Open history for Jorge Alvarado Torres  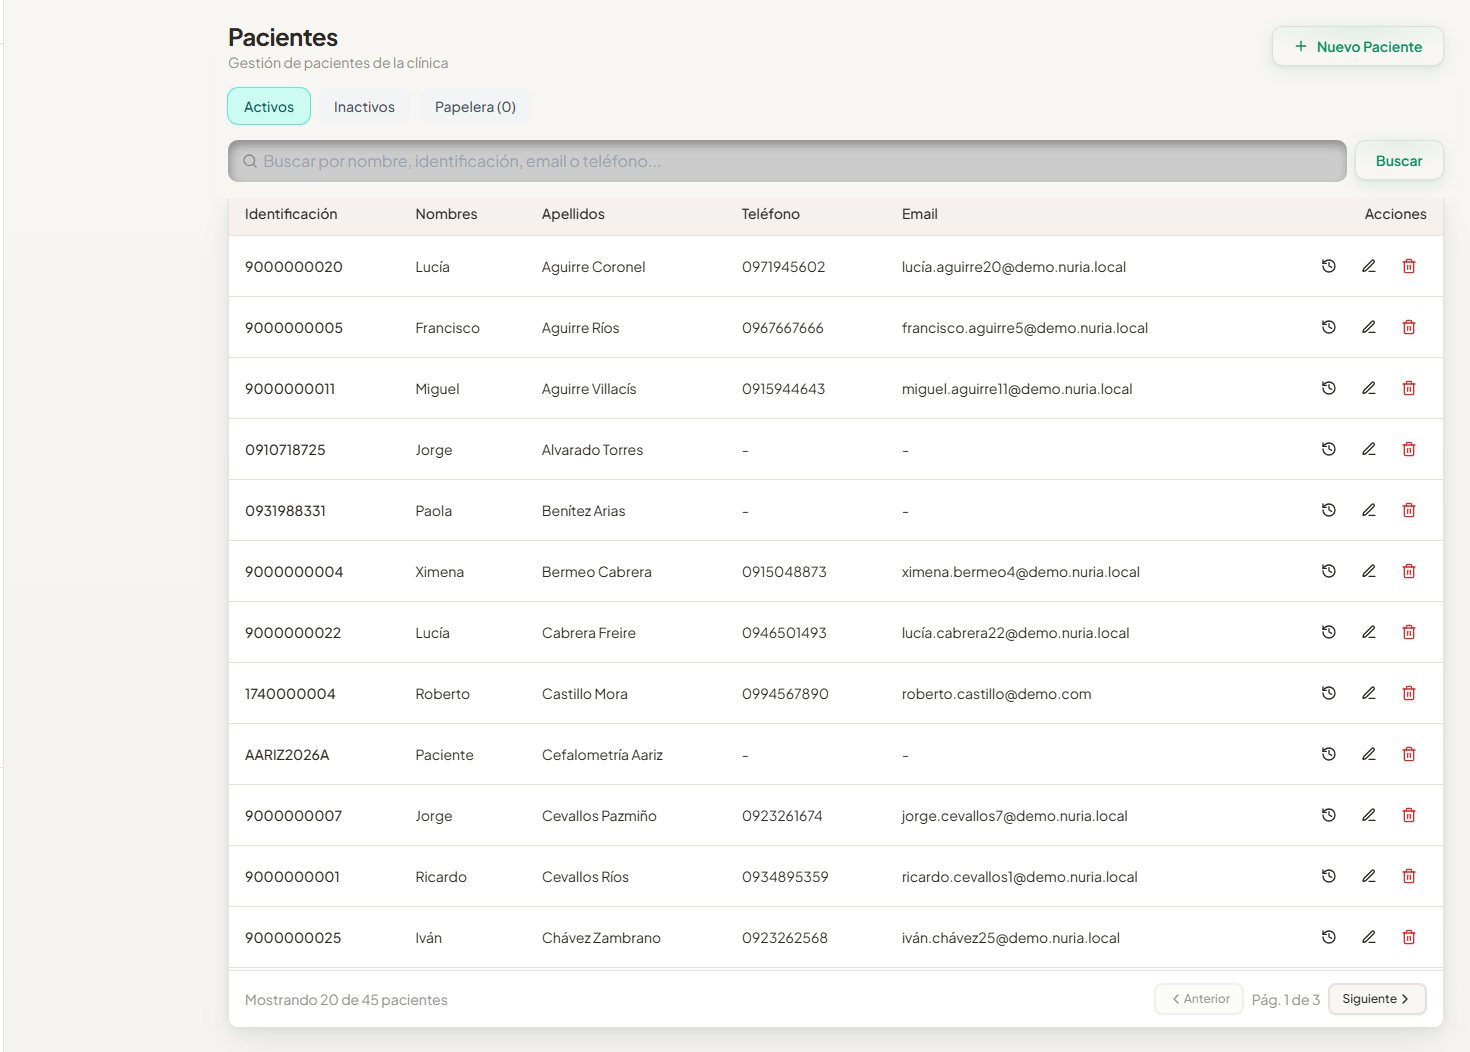click(x=1328, y=449)
